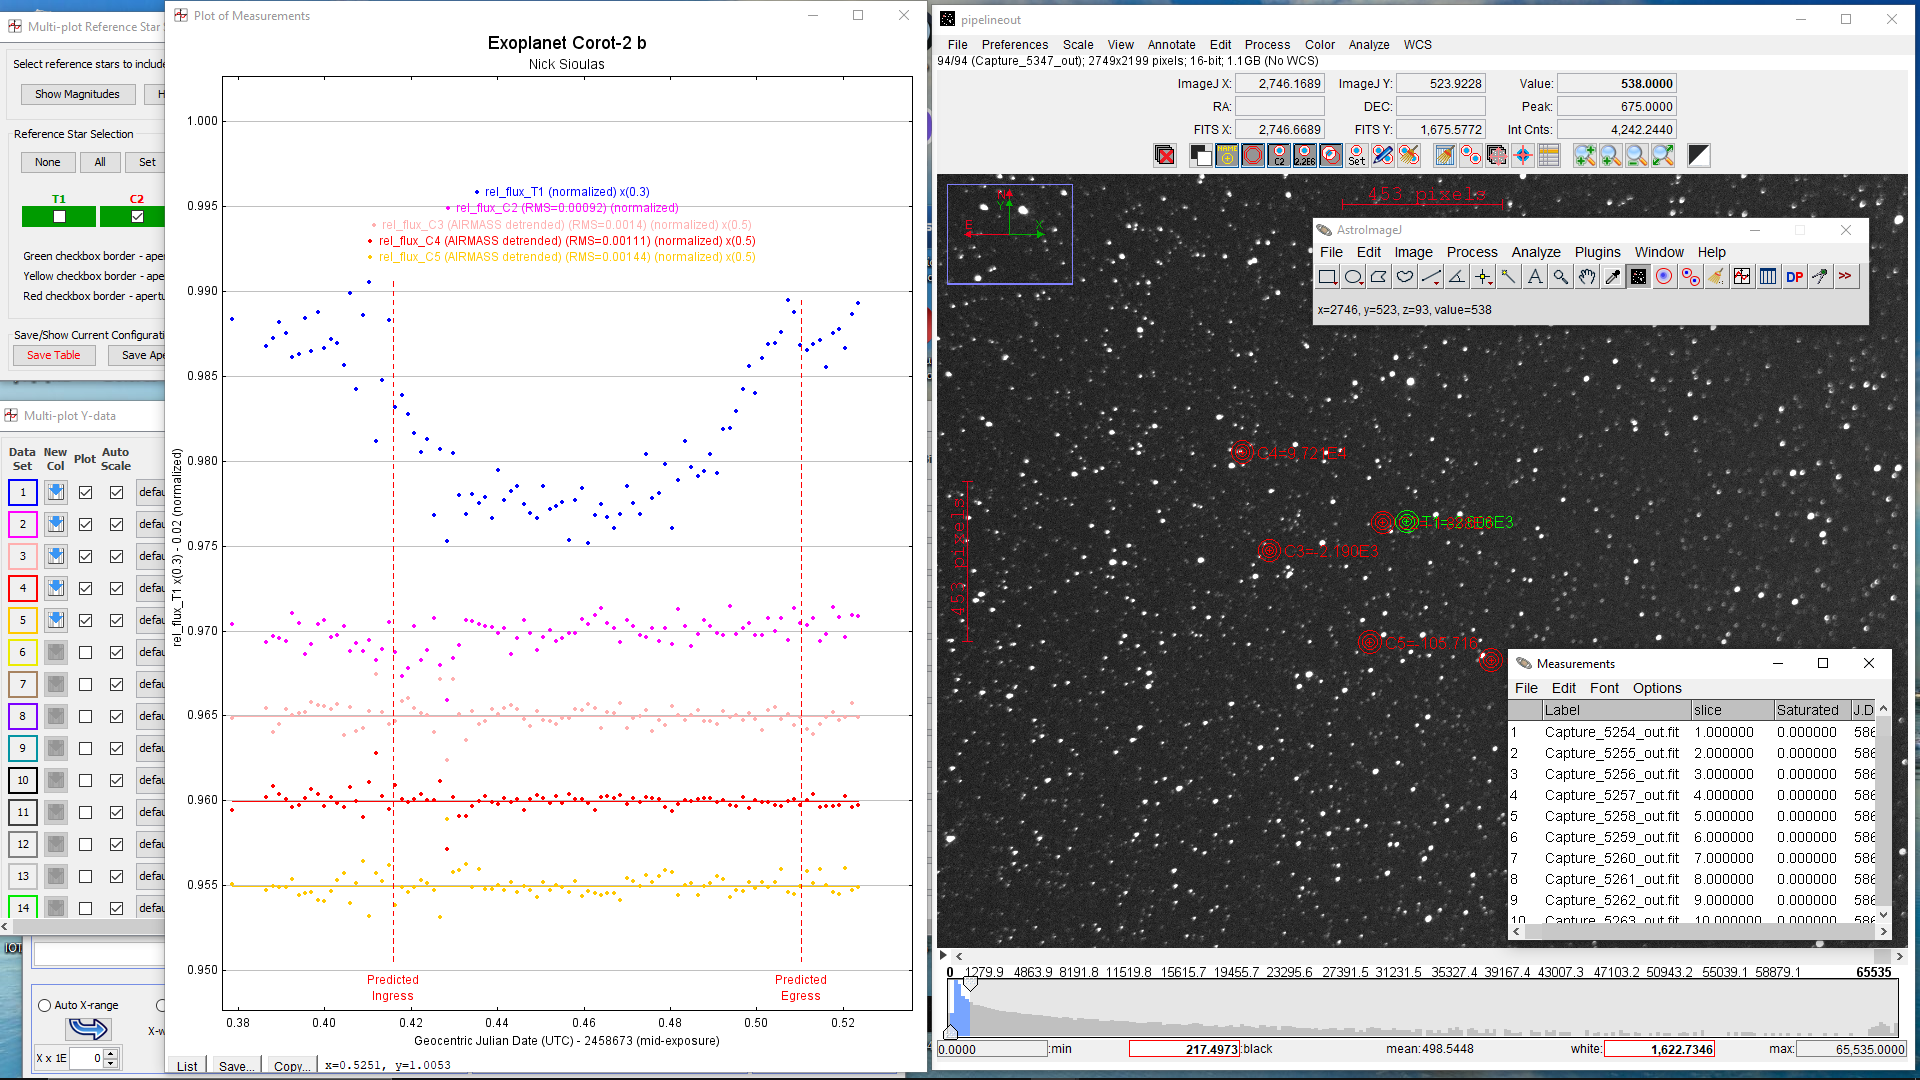
Task: Open the Plugins menu in AstroImageJ
Action: (x=1597, y=252)
